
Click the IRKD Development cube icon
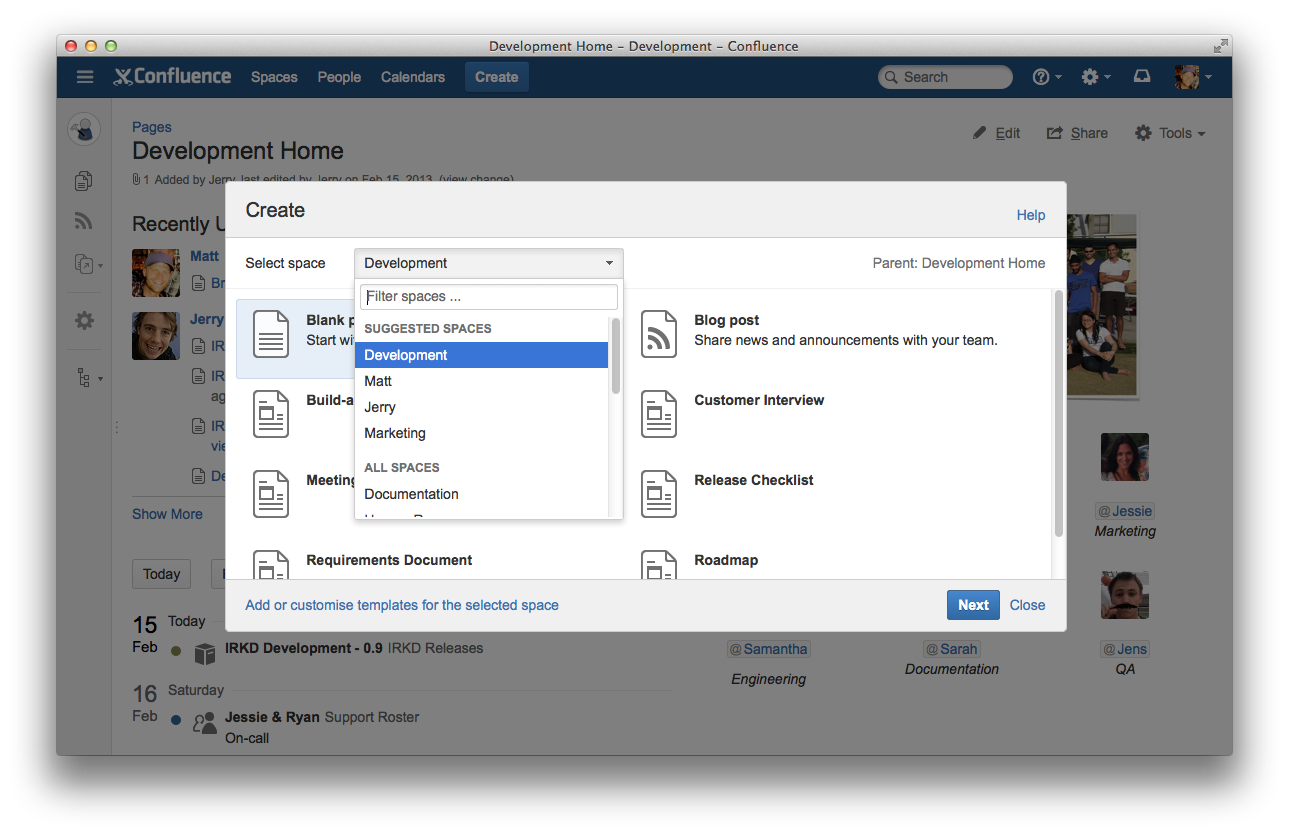(x=205, y=653)
